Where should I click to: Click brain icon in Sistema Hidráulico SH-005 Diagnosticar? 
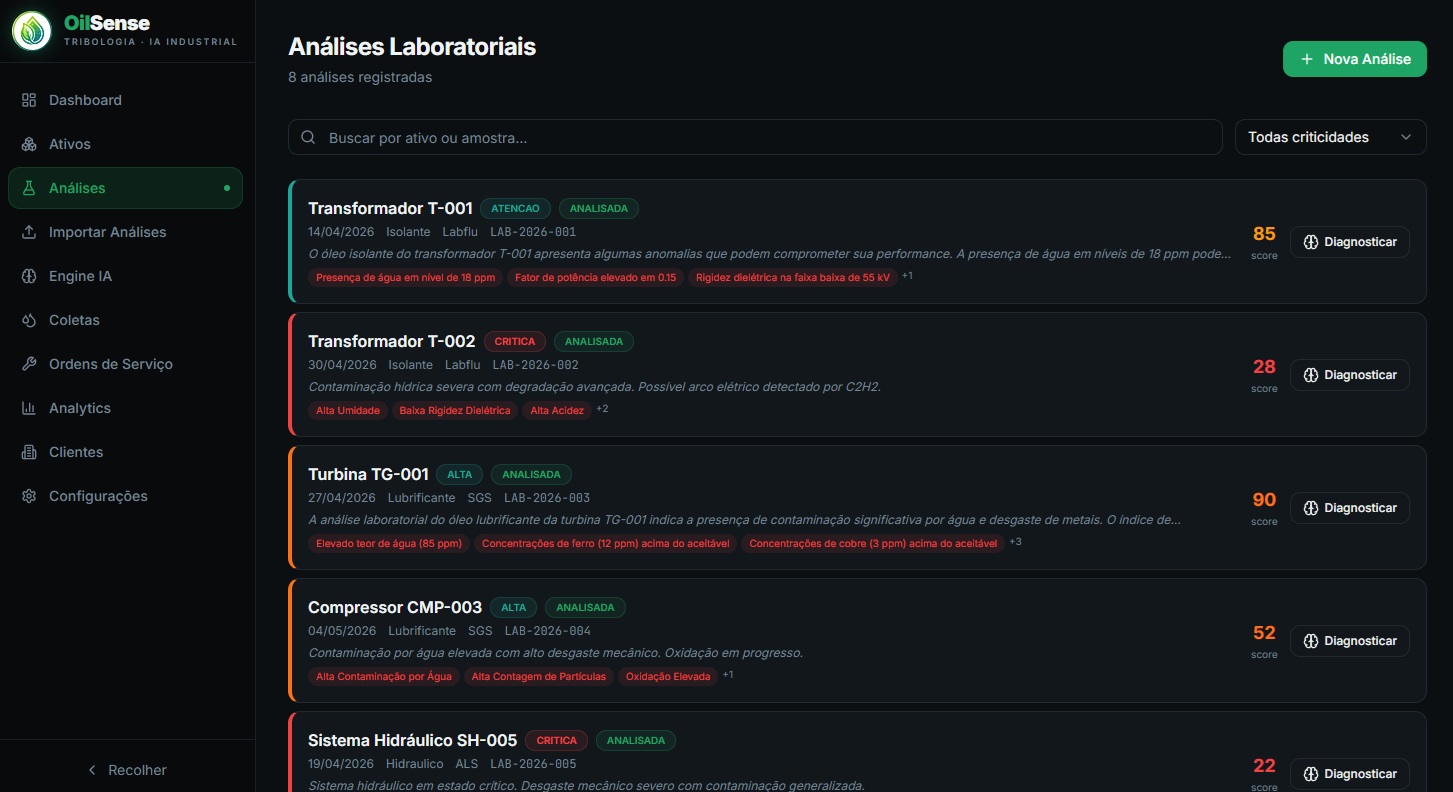[x=1311, y=774]
